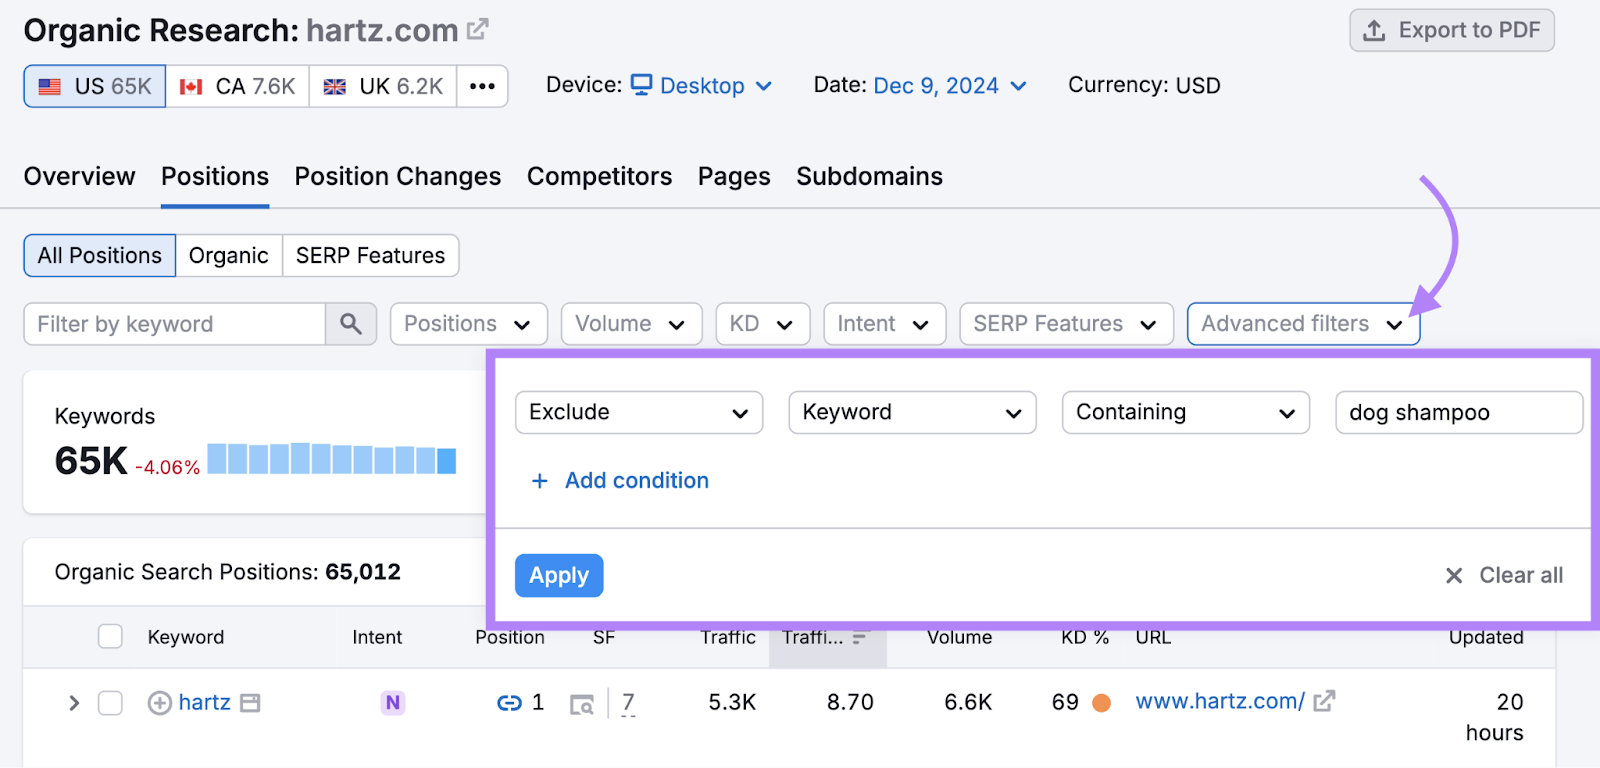The height and width of the screenshot is (768, 1600).
Task: Click Add condition link
Action: pyautogui.click(x=636, y=481)
